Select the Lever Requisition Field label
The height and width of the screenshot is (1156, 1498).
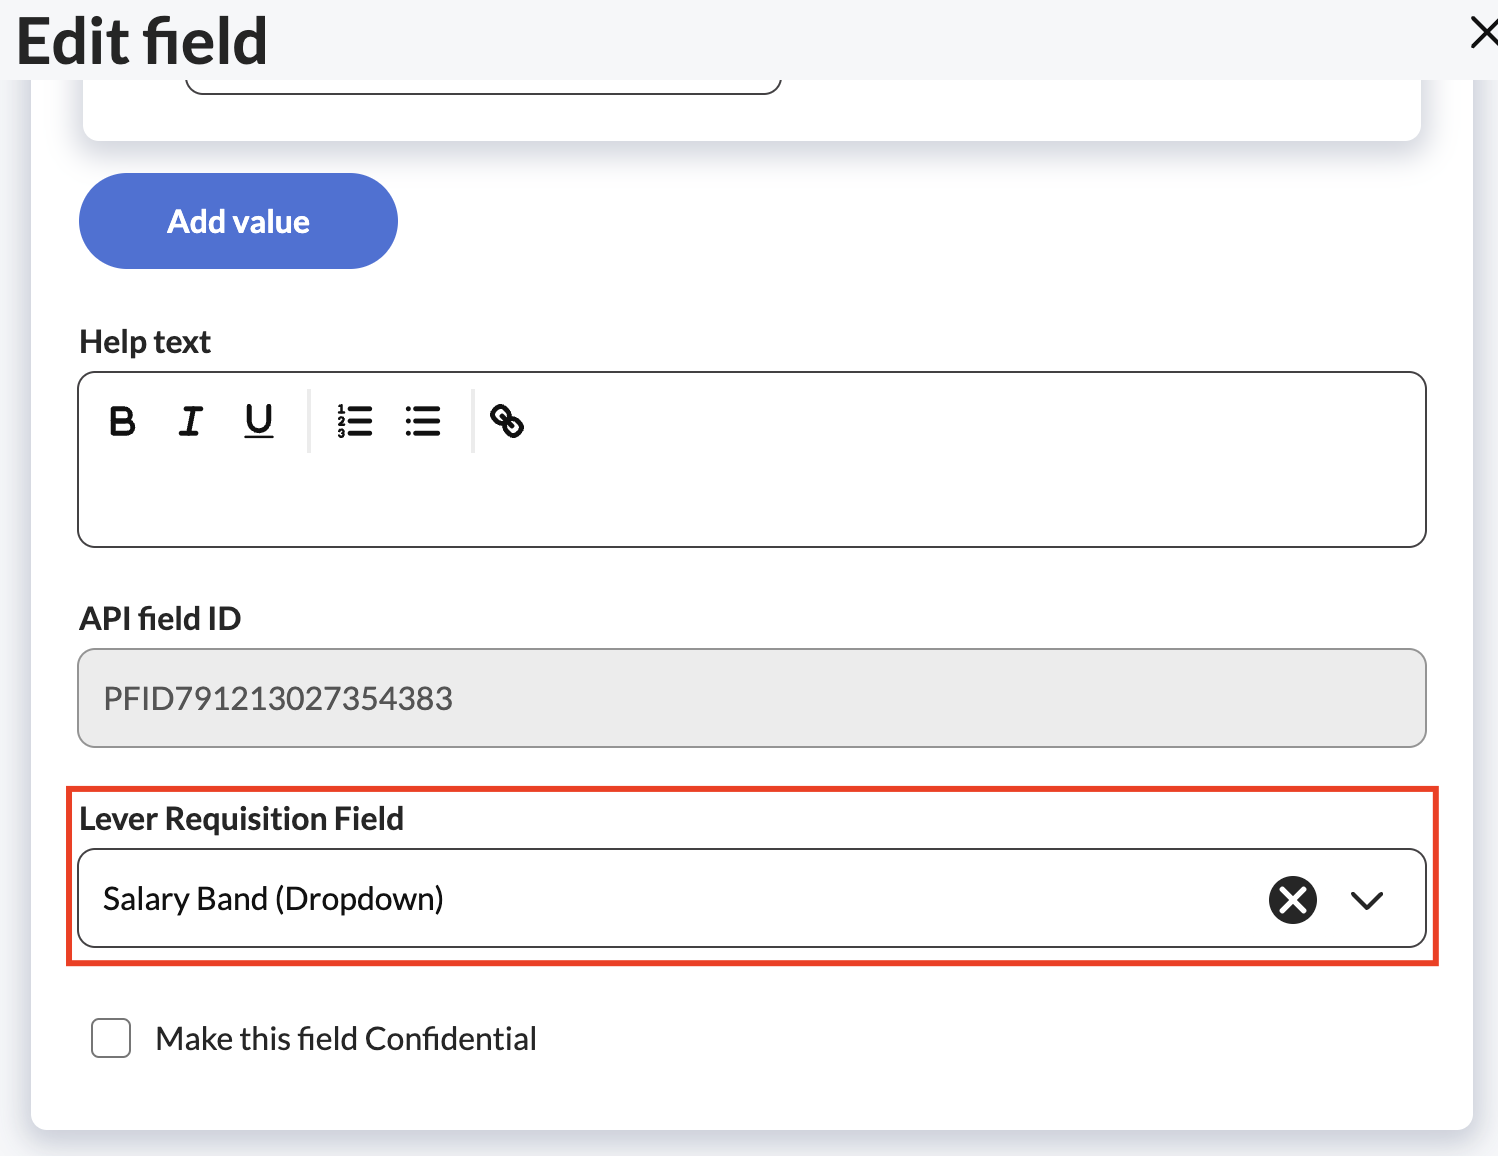pos(242,818)
